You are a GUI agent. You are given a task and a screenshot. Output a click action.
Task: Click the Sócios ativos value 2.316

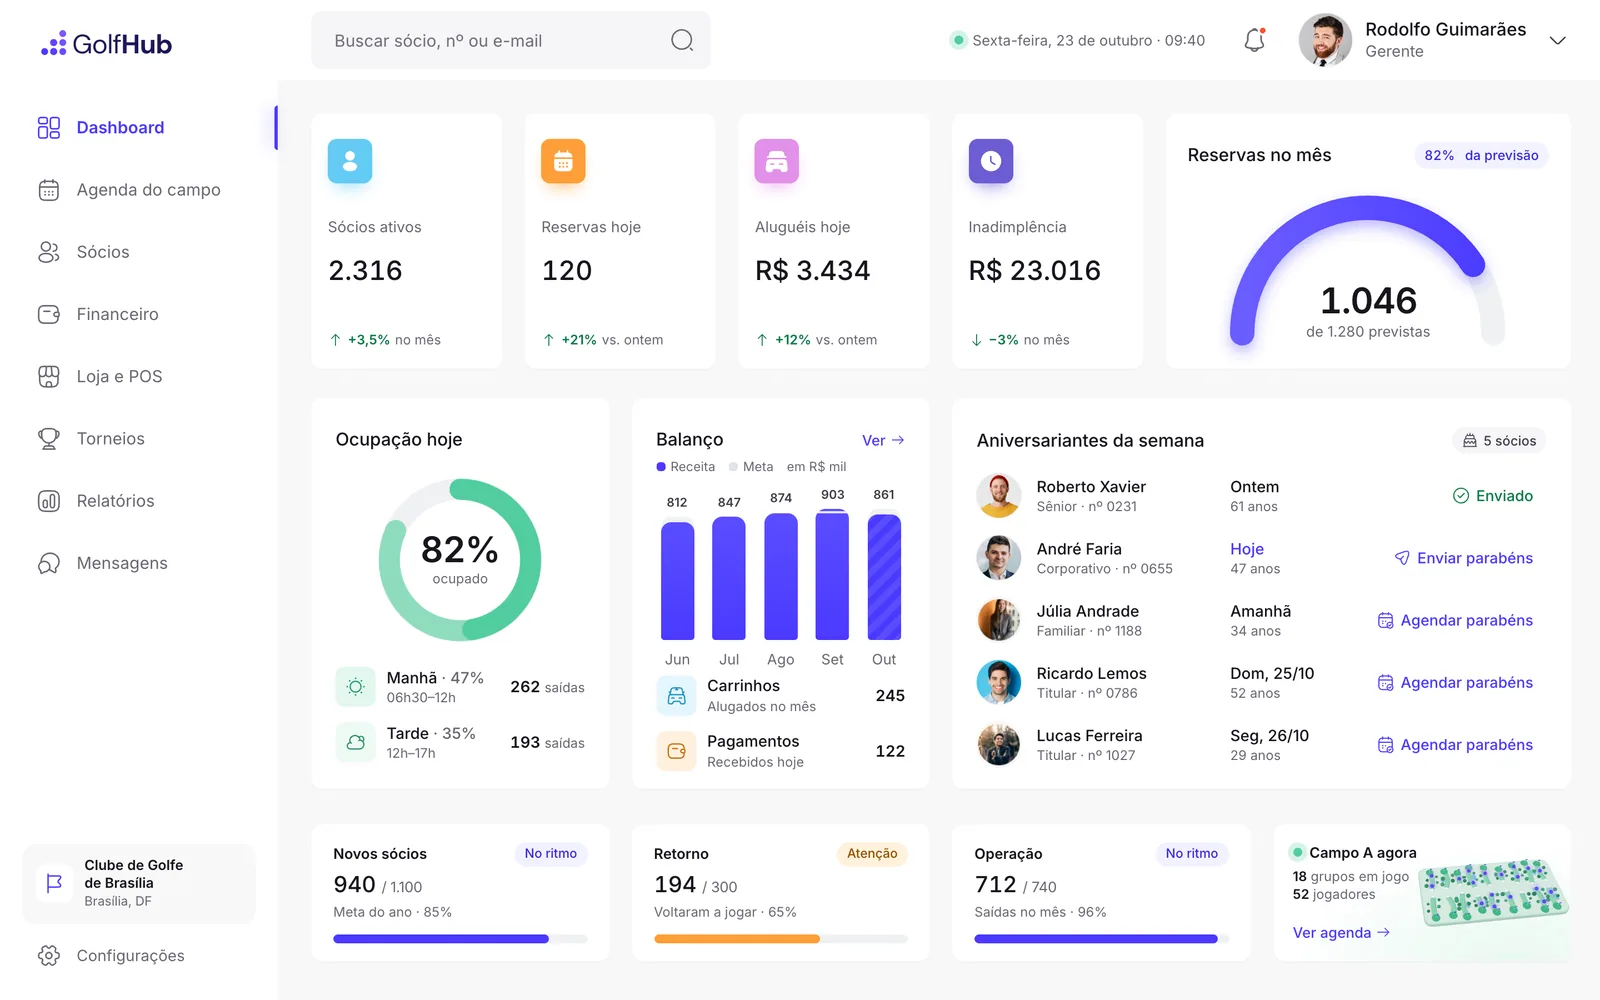click(365, 271)
